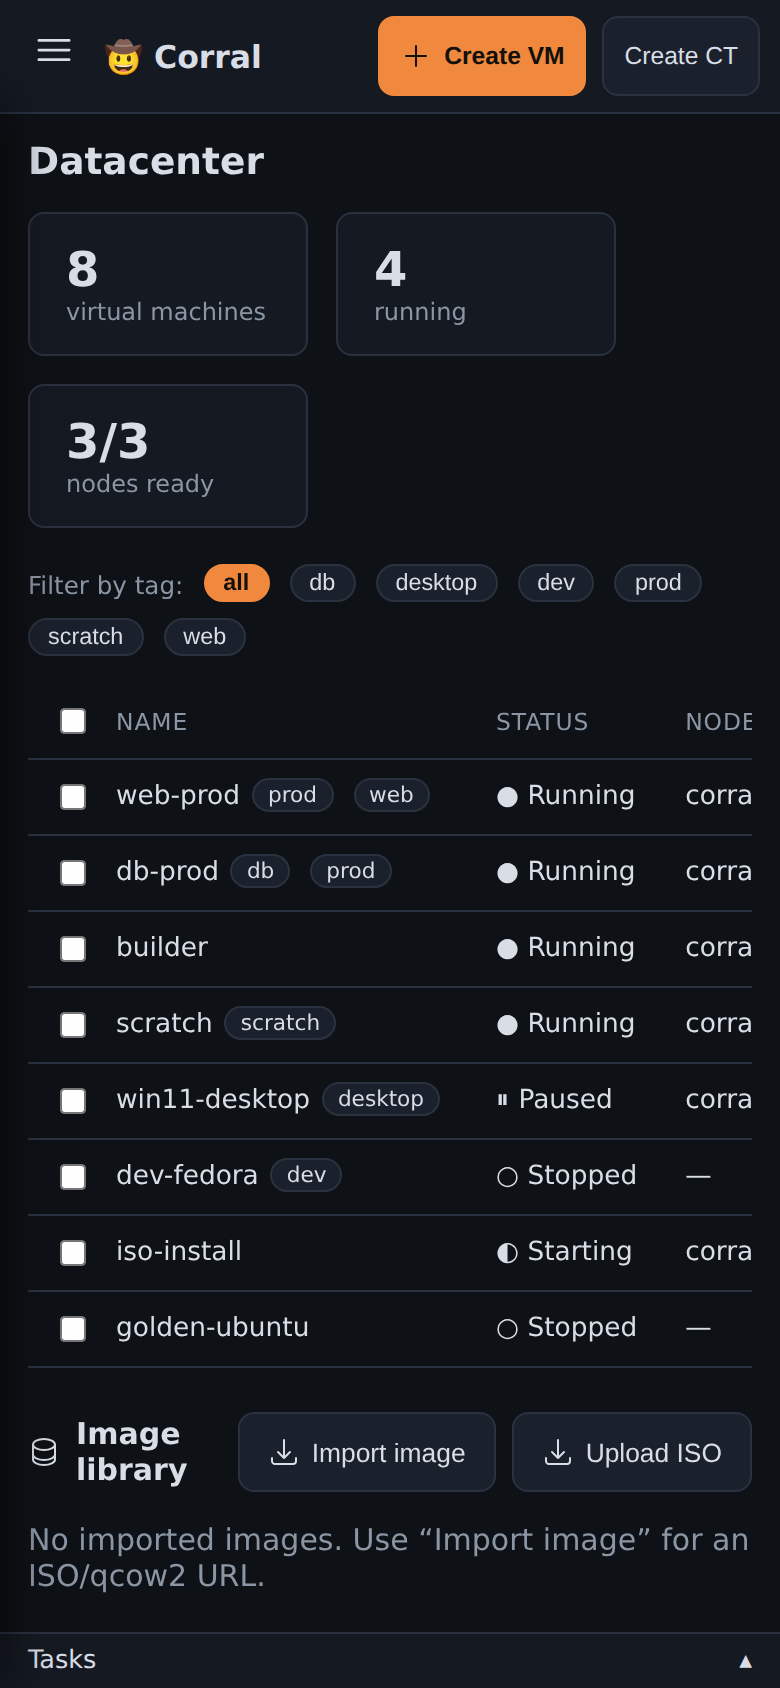Screen dimensions: 780x1688
Task: Click the stopped status circle of golden-ubuntu
Action: (507, 1328)
